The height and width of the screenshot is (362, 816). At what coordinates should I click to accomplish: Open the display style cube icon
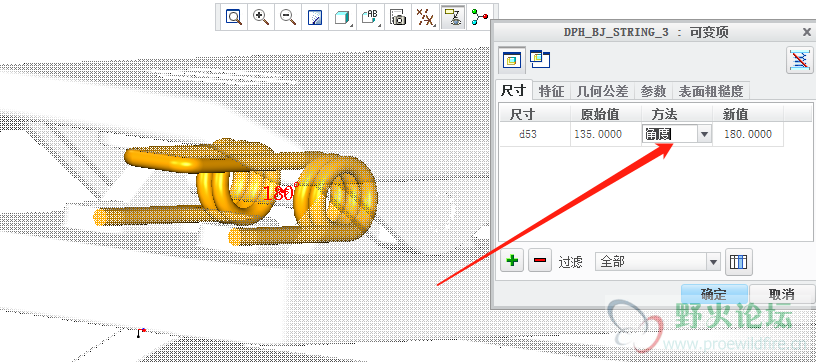click(x=342, y=17)
